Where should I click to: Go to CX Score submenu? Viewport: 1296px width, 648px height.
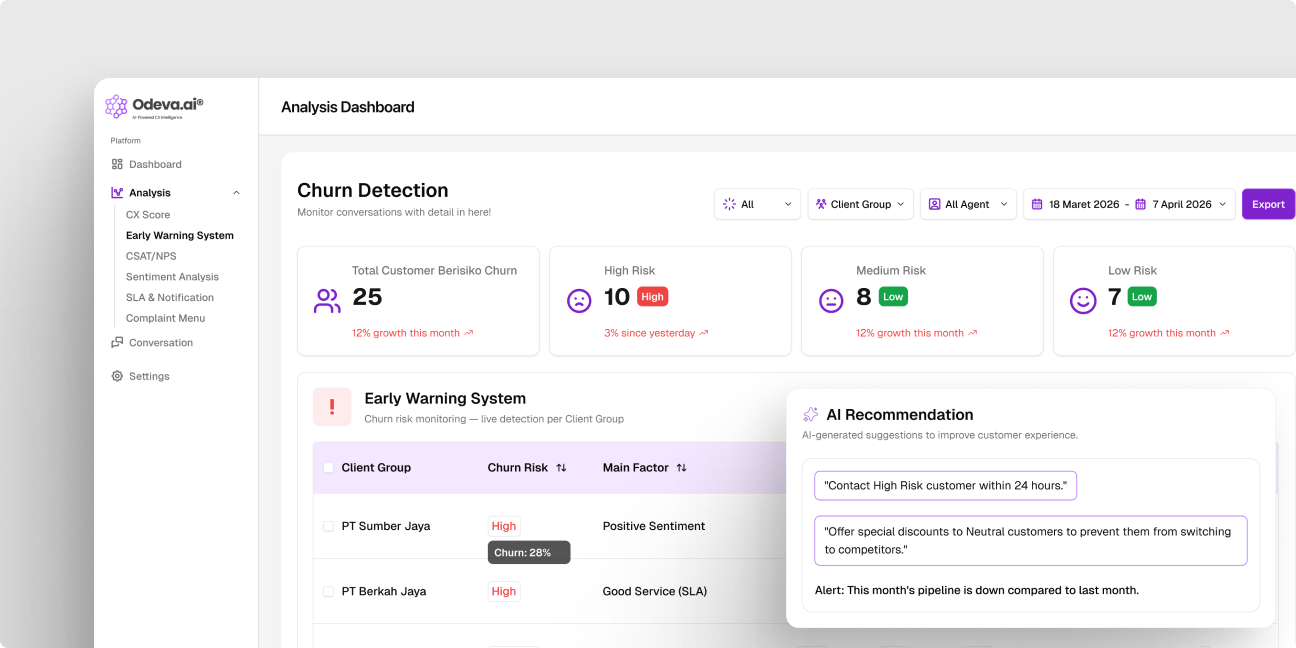click(x=148, y=215)
